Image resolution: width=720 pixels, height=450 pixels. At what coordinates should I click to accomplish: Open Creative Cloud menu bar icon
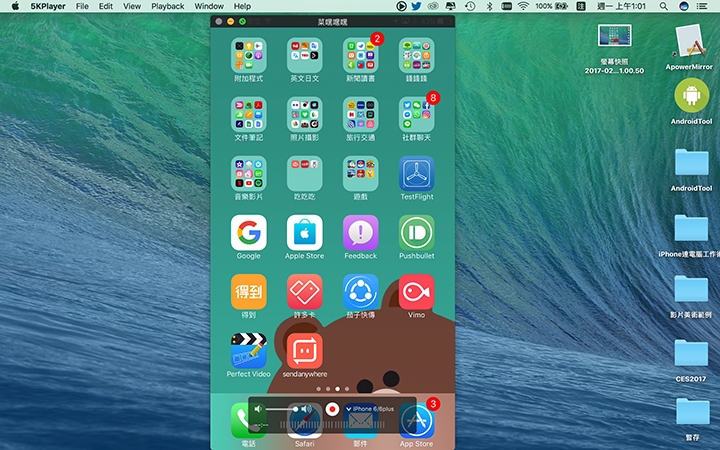pyautogui.click(x=433, y=6)
